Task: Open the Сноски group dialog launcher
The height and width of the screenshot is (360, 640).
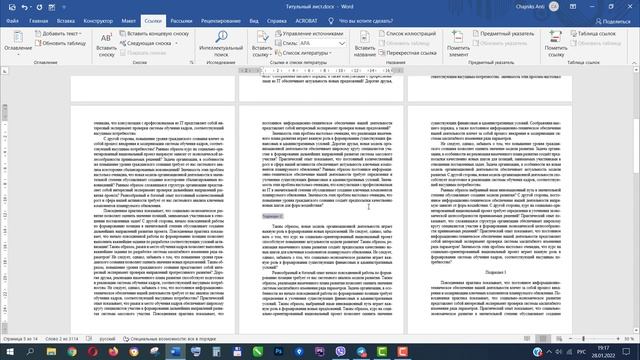Action: click(191, 62)
